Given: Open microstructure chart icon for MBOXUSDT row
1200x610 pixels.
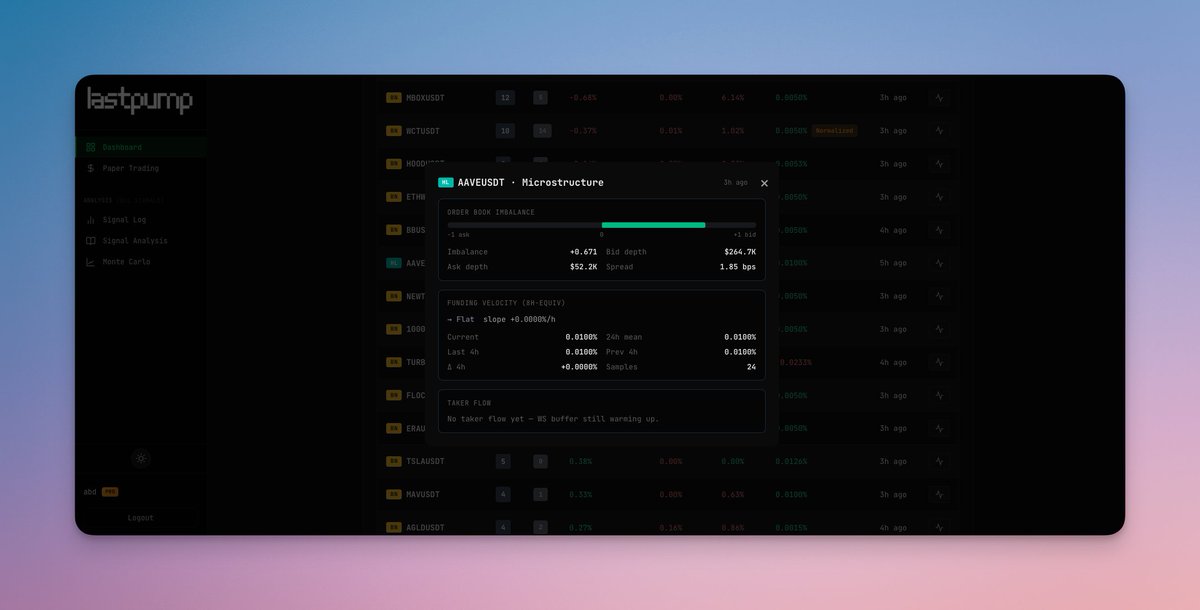Looking at the screenshot, I should (x=939, y=98).
